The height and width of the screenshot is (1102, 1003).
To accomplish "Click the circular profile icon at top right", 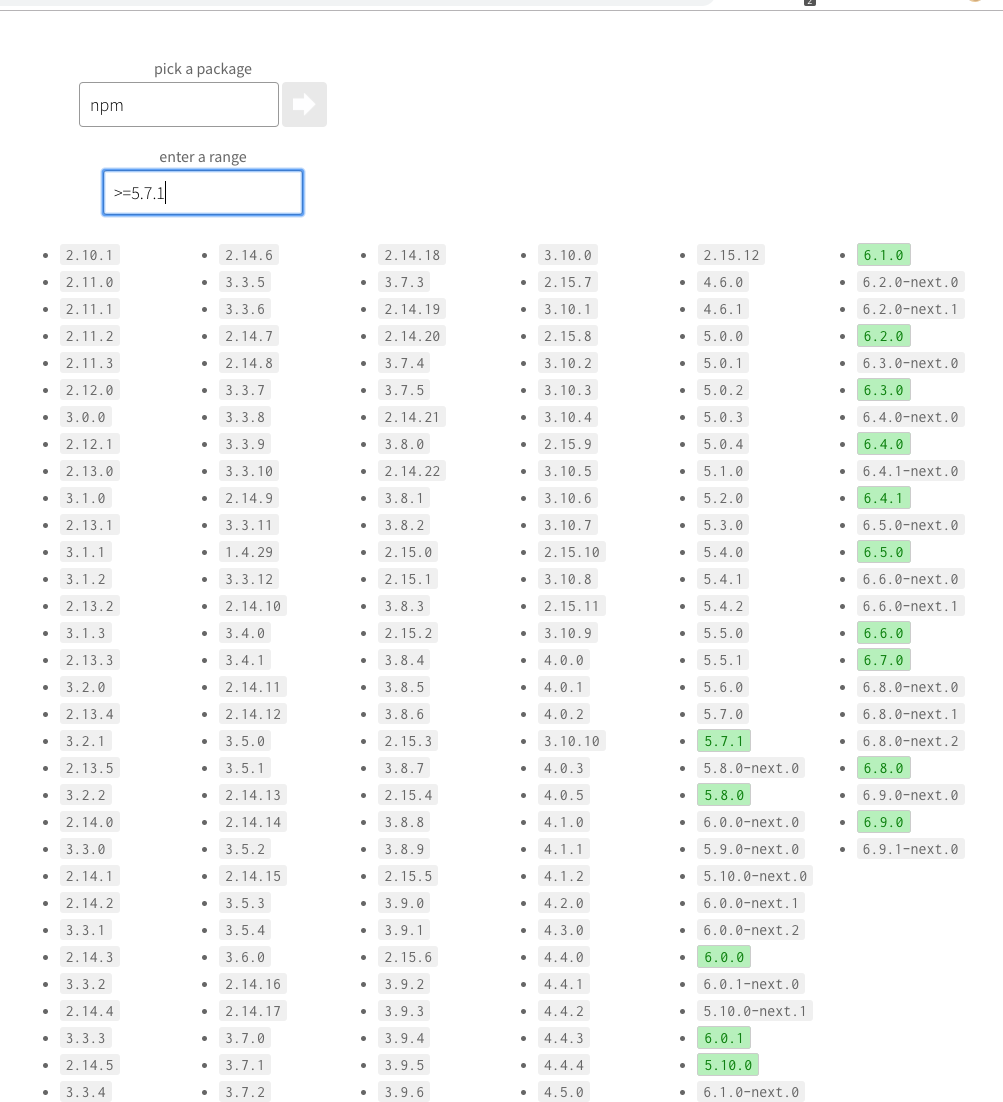I will 975,3.
